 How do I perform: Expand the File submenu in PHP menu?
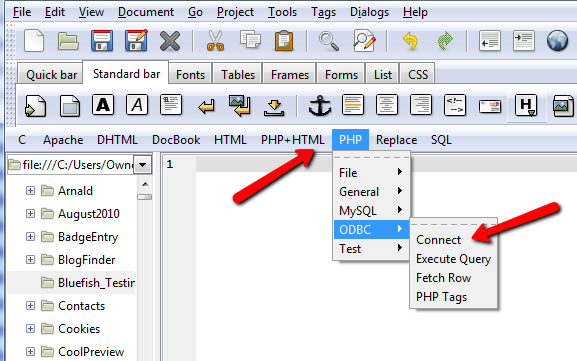371,172
